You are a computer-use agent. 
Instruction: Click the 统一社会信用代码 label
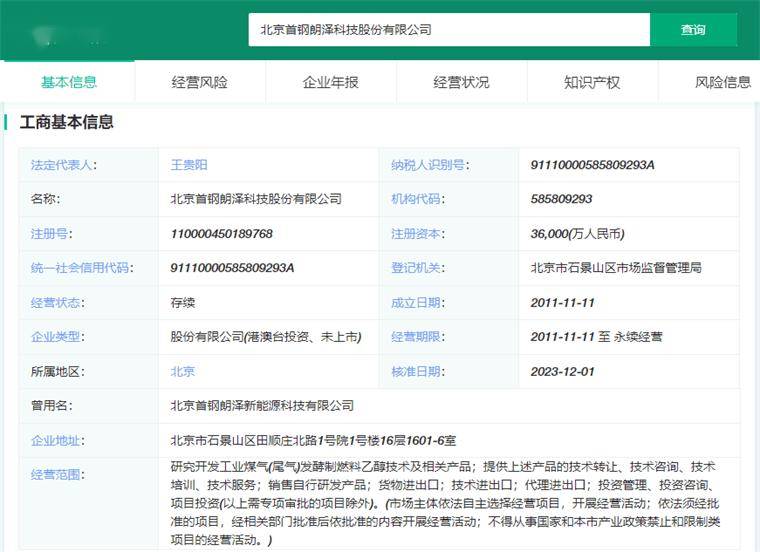[82, 268]
